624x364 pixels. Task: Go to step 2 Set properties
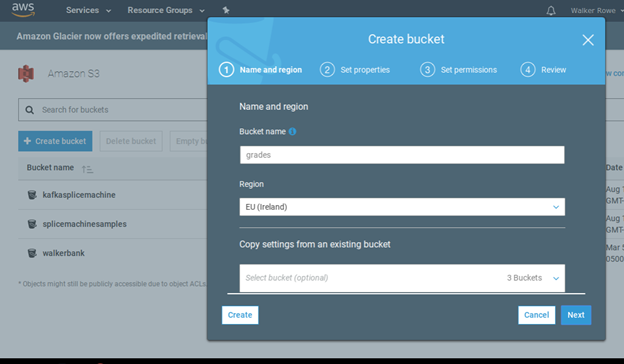[355, 70]
